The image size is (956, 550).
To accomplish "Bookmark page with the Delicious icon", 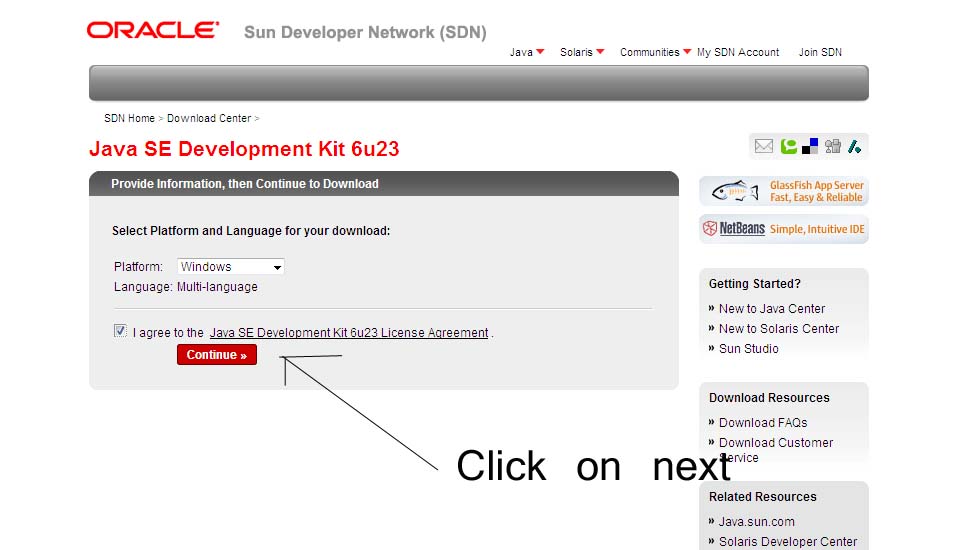I will point(810,146).
